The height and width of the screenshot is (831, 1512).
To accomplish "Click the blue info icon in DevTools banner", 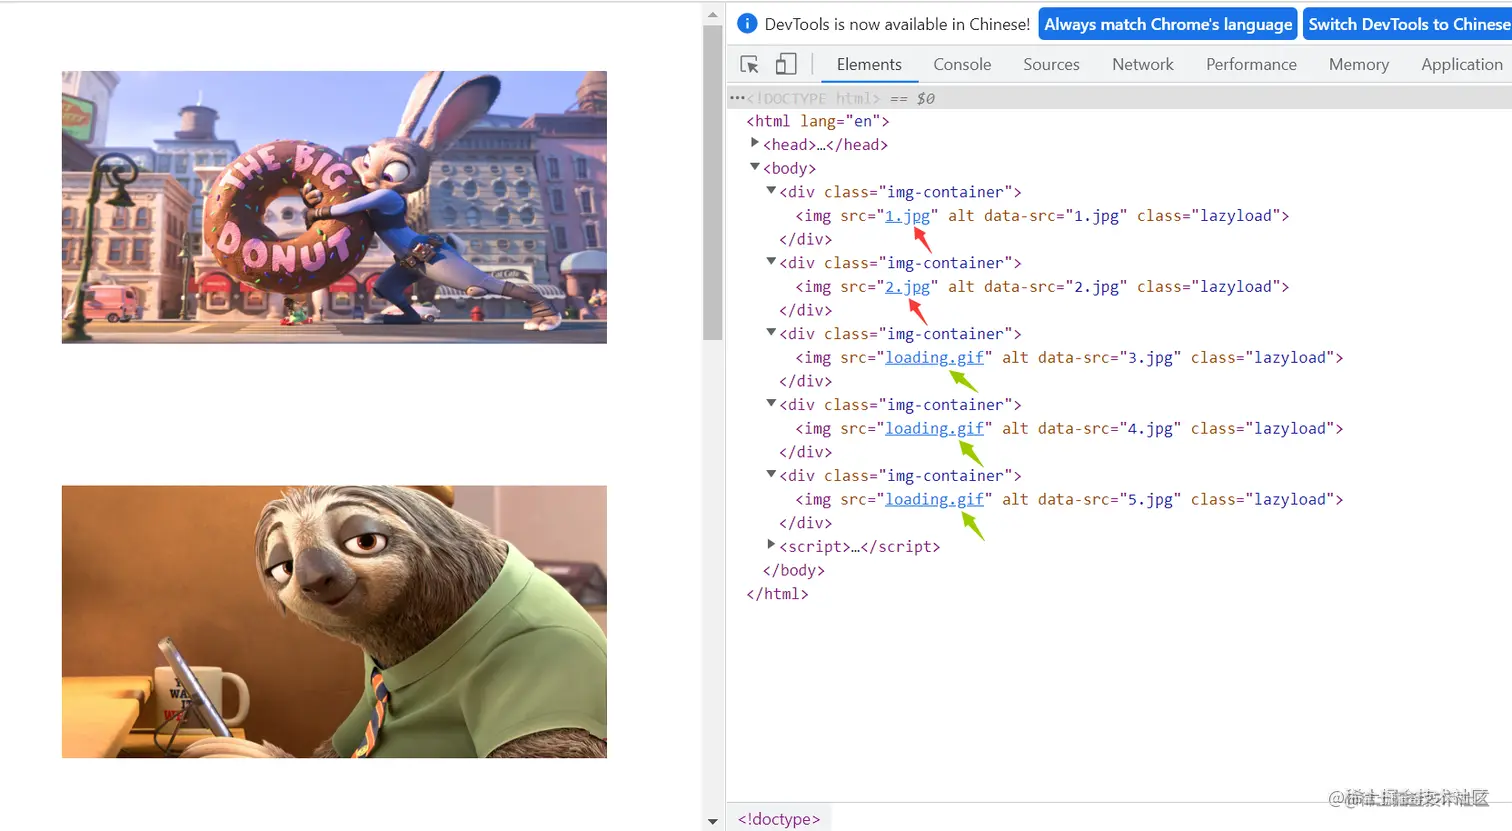I will pyautogui.click(x=747, y=23).
